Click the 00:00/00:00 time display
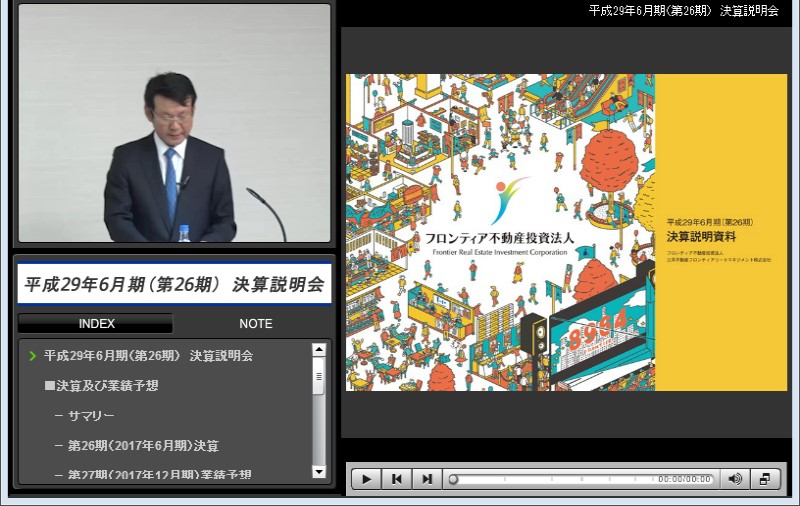This screenshot has width=800, height=506. tap(684, 479)
